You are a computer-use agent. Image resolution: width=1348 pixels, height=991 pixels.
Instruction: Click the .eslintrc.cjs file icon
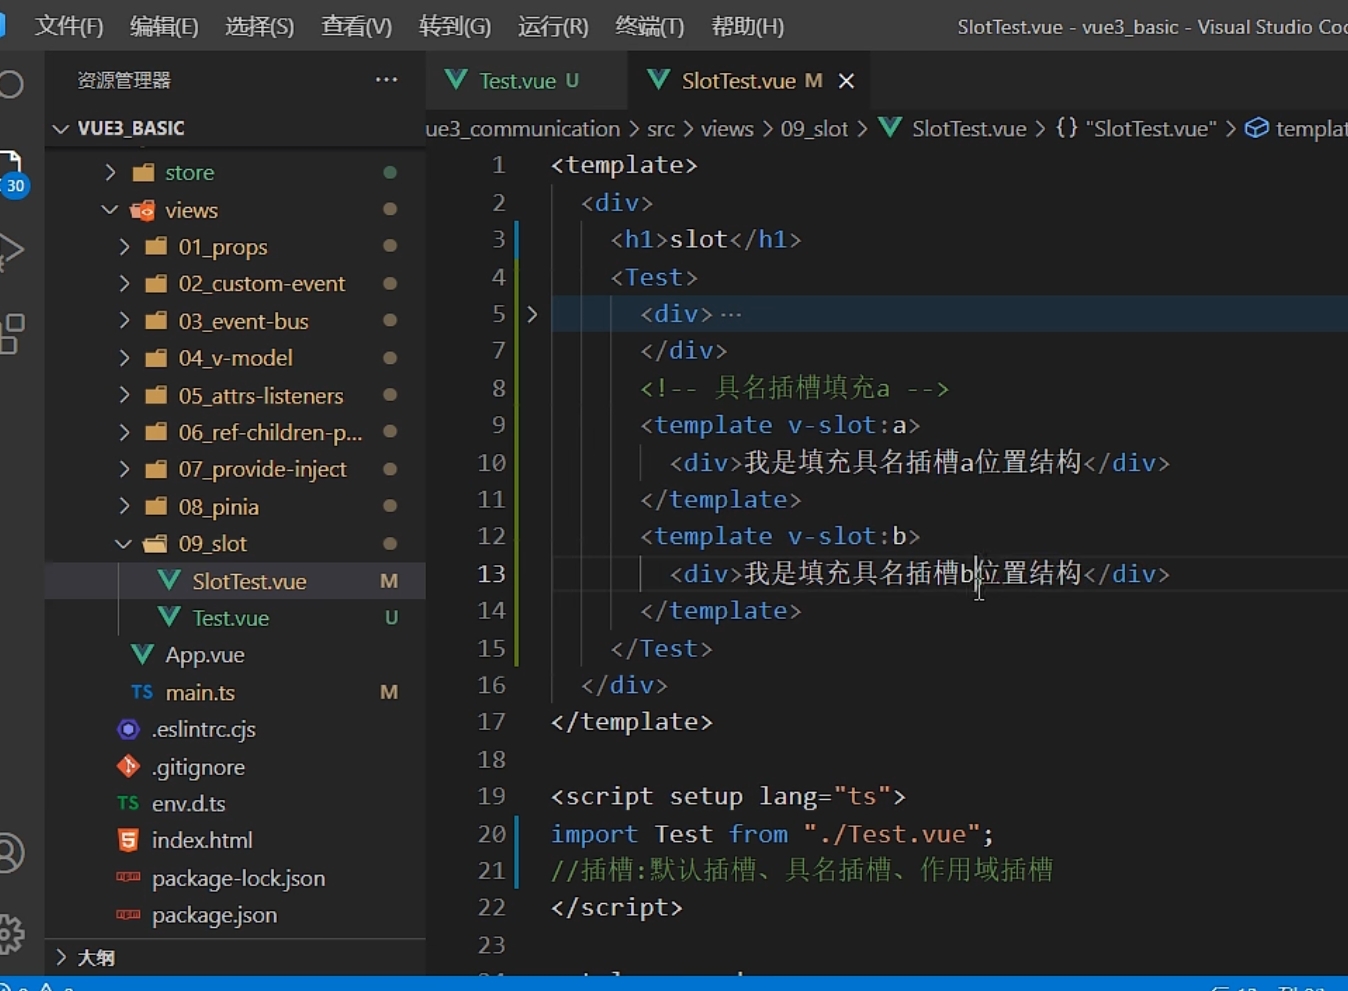[x=128, y=730]
